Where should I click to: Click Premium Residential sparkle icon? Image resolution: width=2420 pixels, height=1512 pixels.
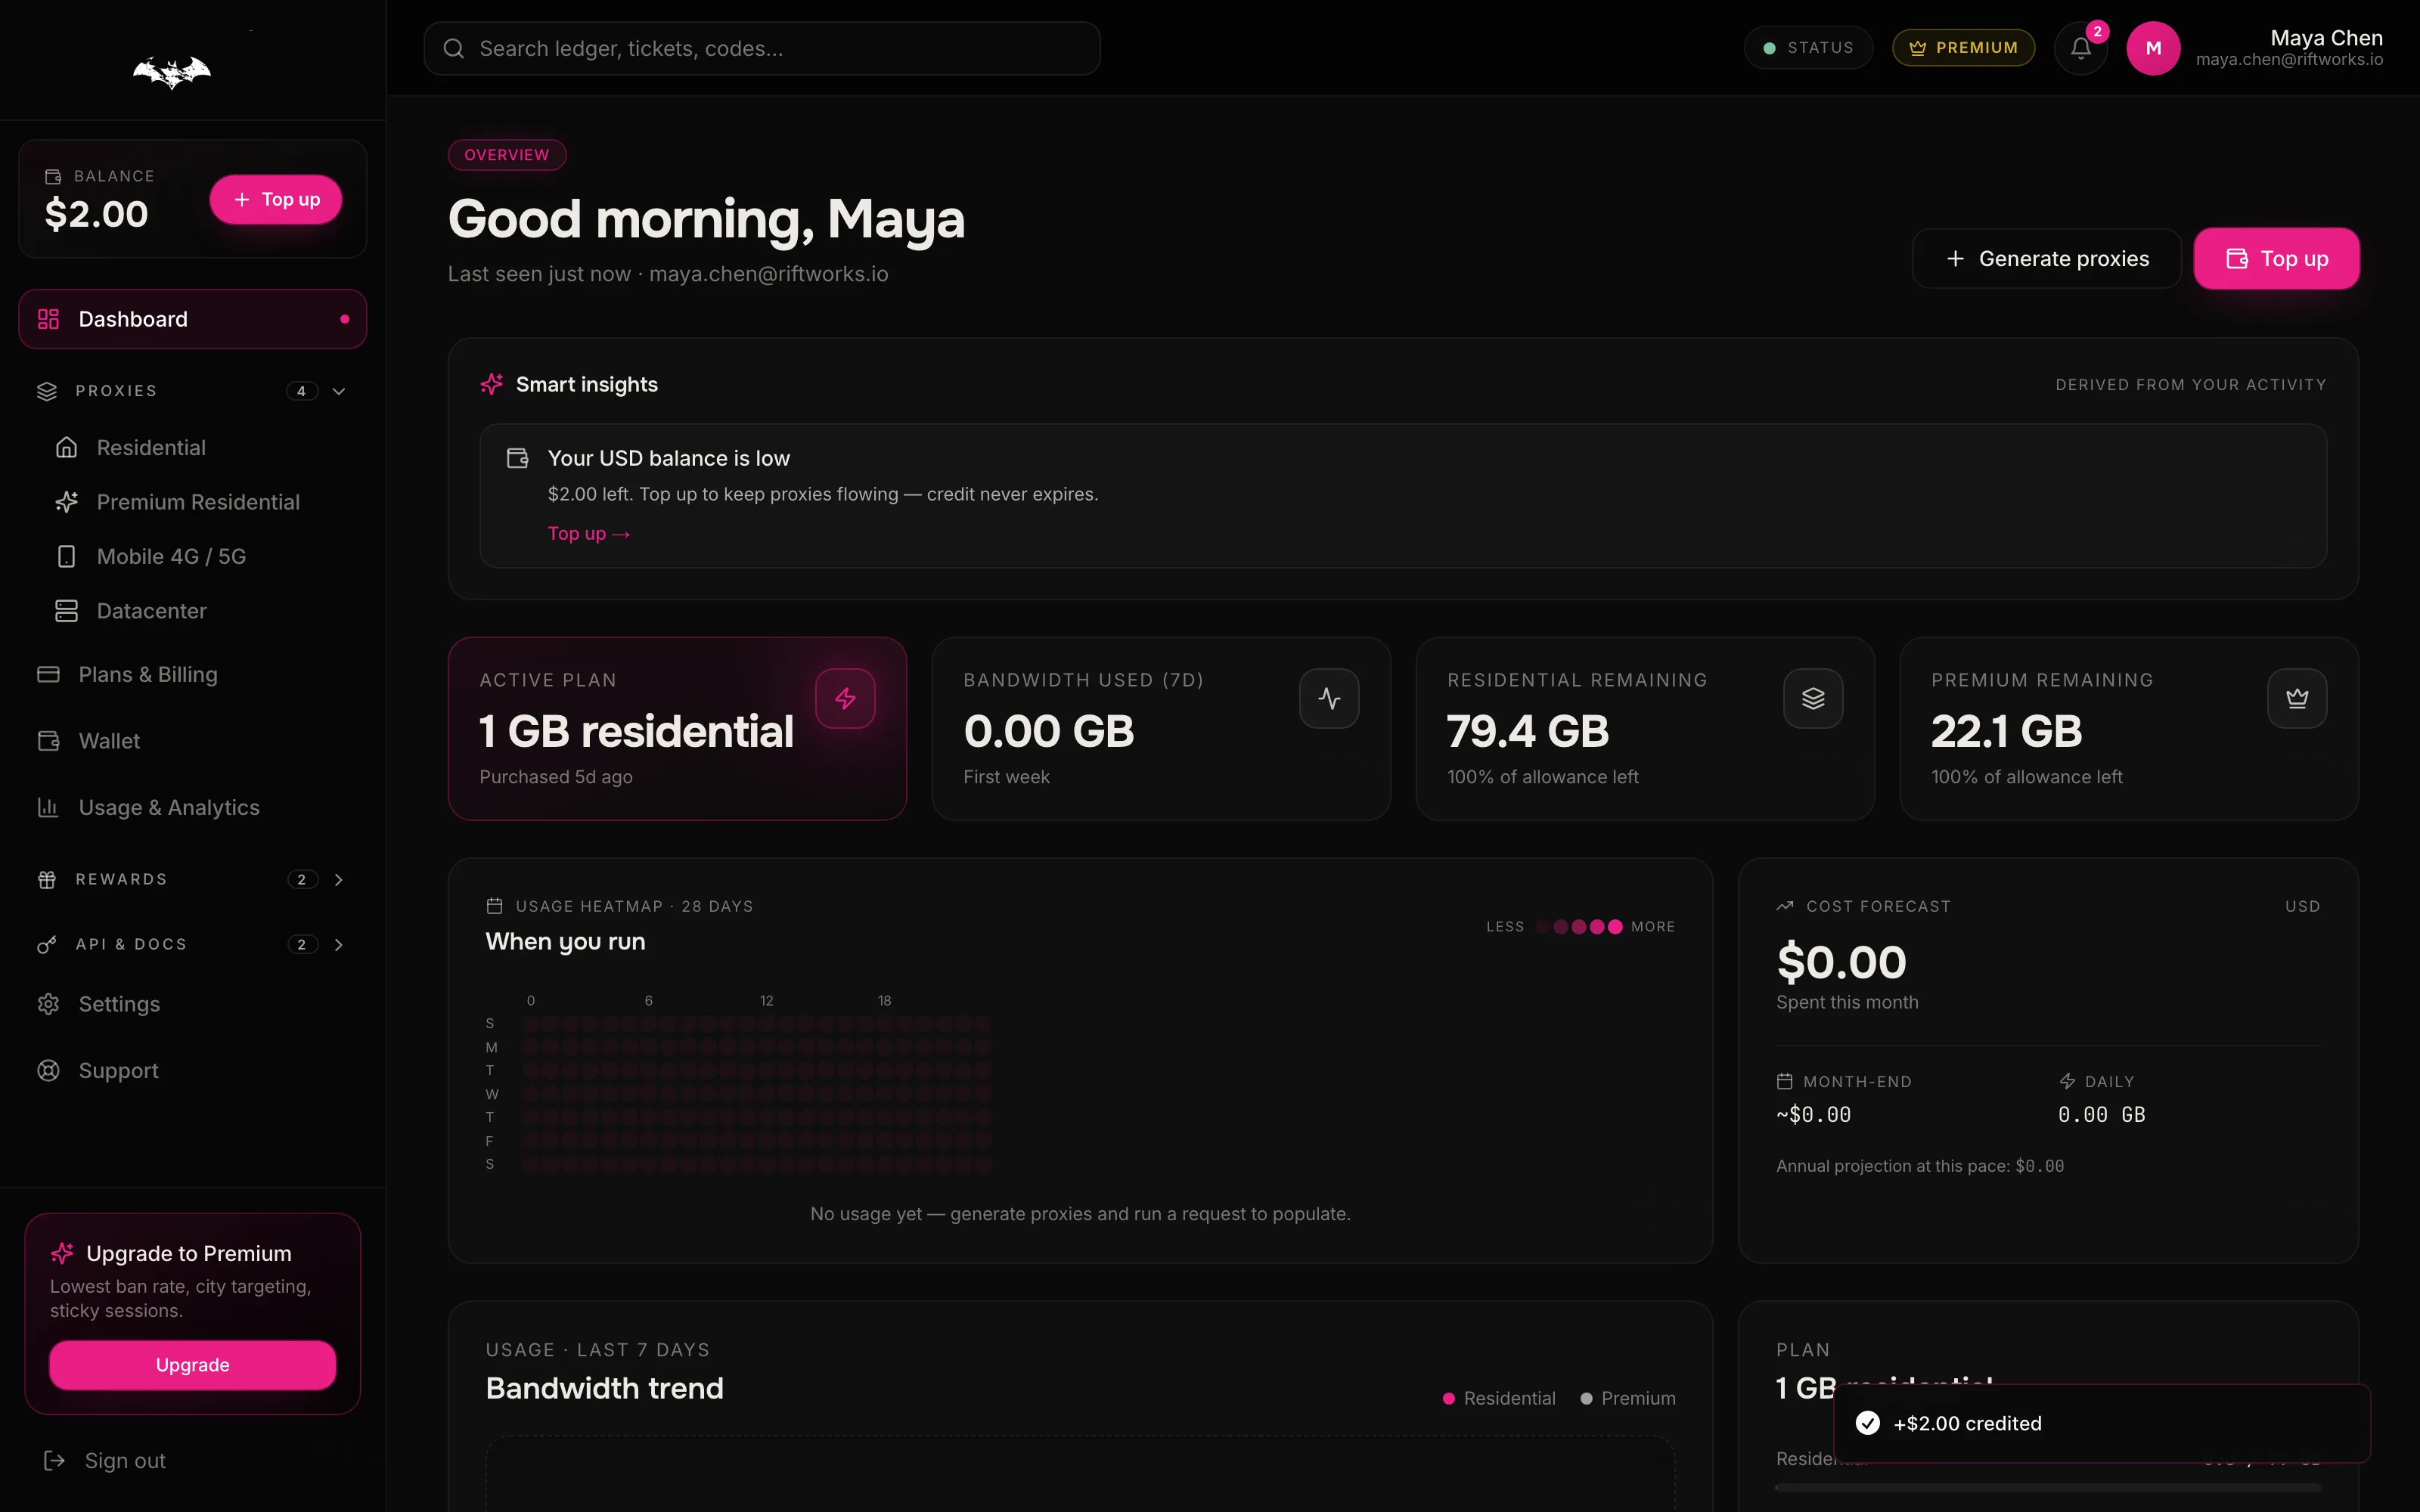click(66, 502)
